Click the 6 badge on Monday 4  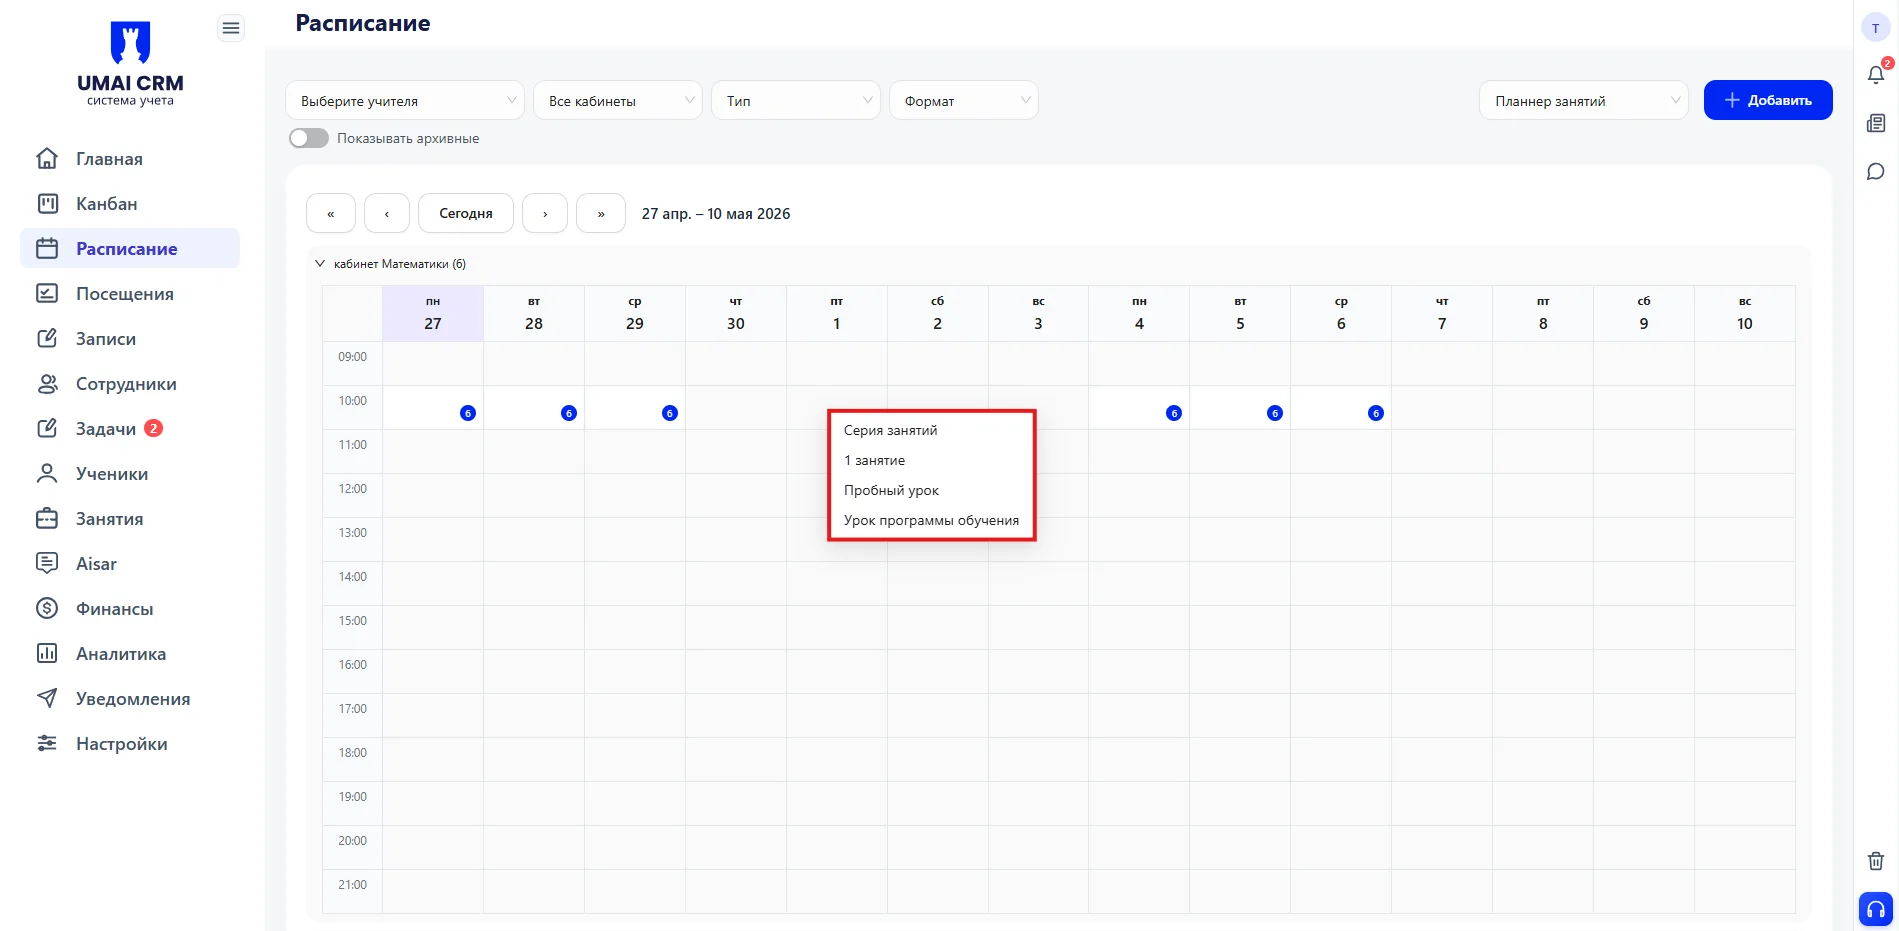click(1174, 413)
